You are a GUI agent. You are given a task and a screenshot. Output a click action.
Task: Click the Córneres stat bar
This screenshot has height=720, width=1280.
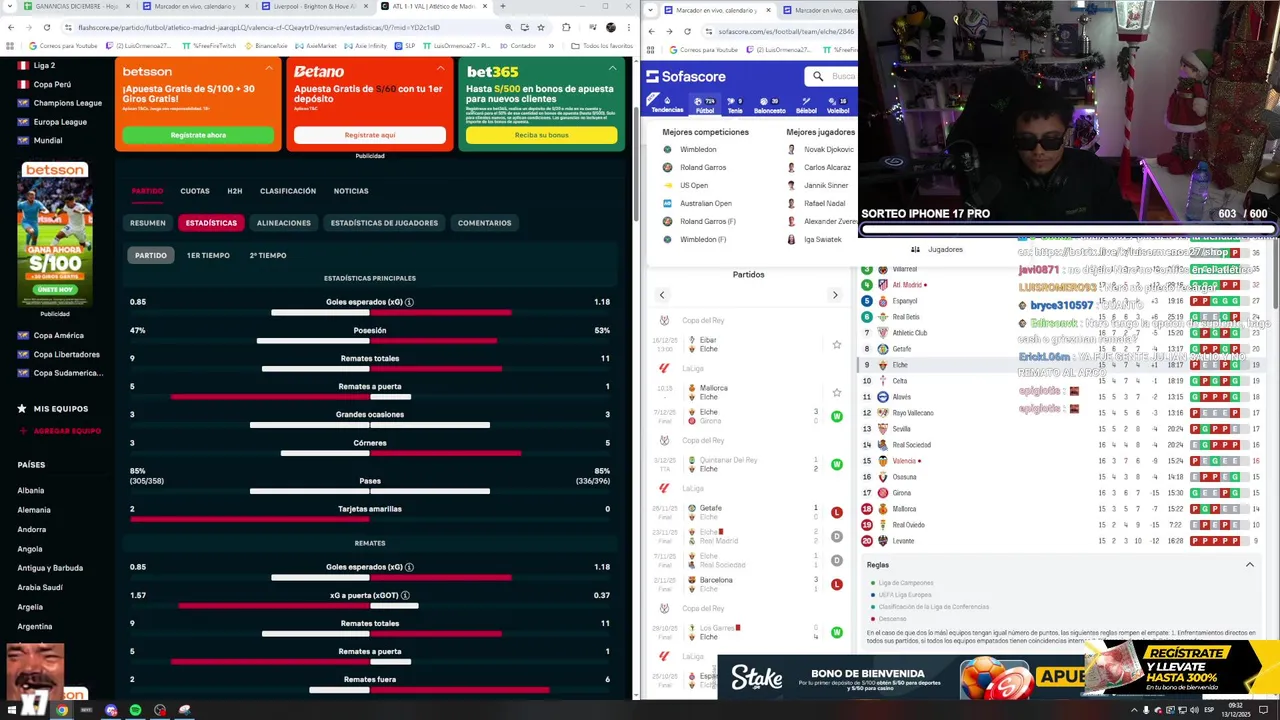(370, 452)
